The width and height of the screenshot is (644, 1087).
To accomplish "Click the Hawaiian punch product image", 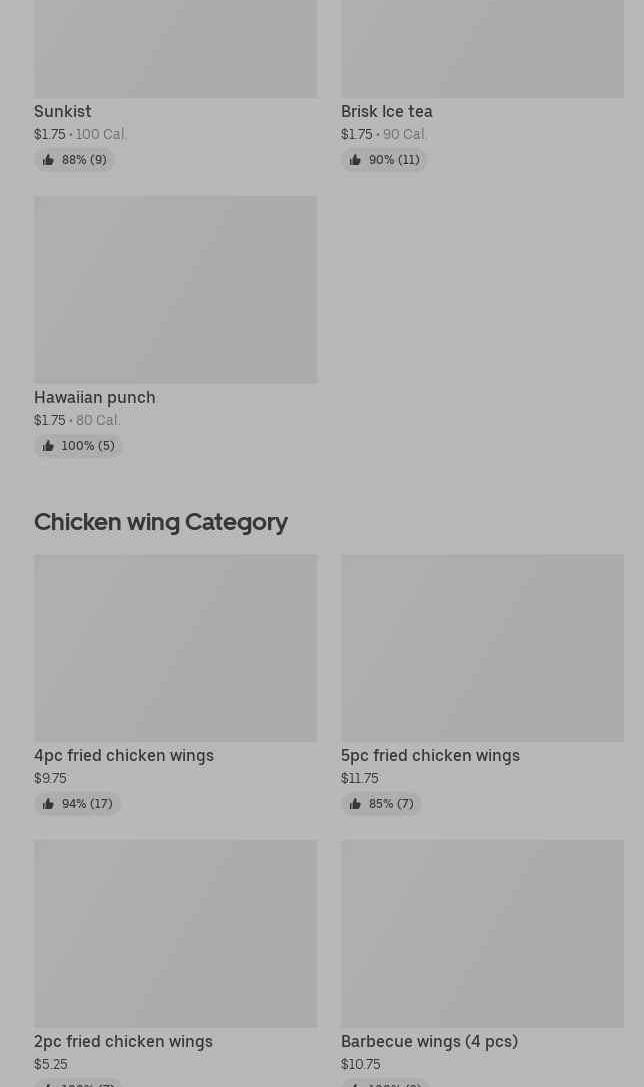I will pyautogui.click(x=175, y=289).
